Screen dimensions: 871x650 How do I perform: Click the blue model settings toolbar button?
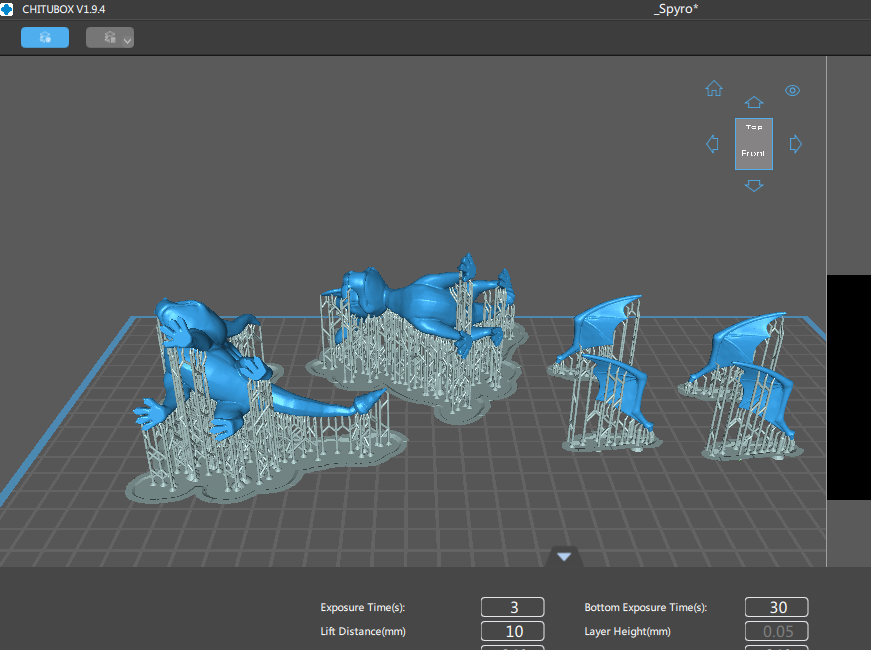[45, 37]
